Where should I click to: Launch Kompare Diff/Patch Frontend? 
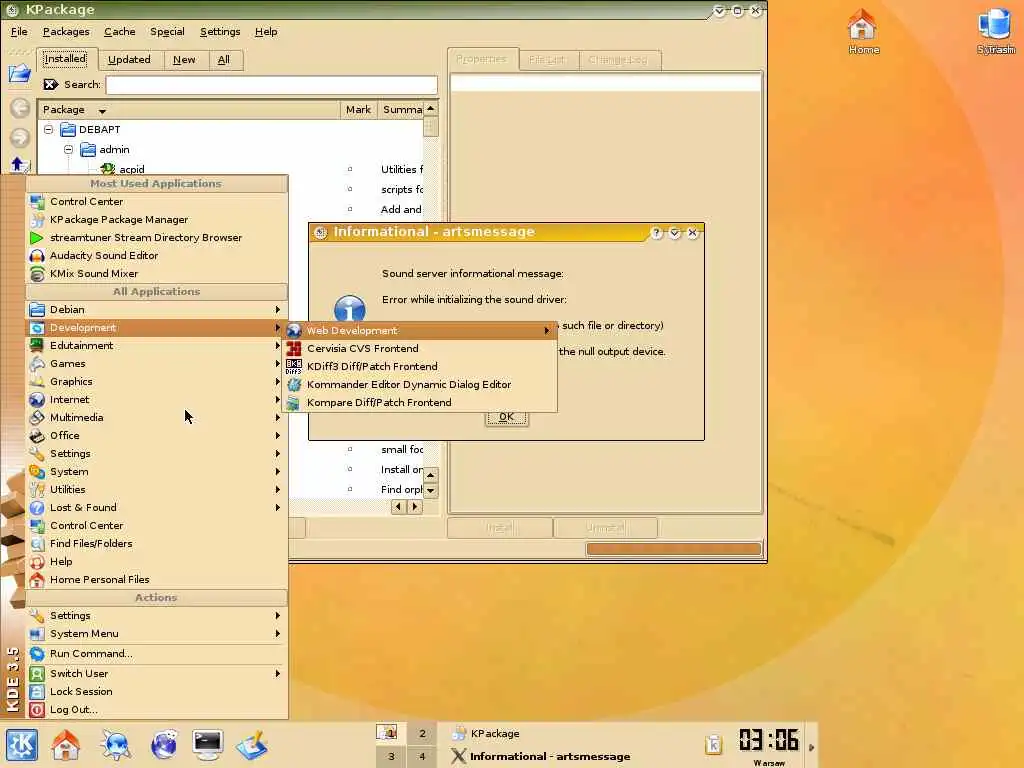tap(420, 402)
